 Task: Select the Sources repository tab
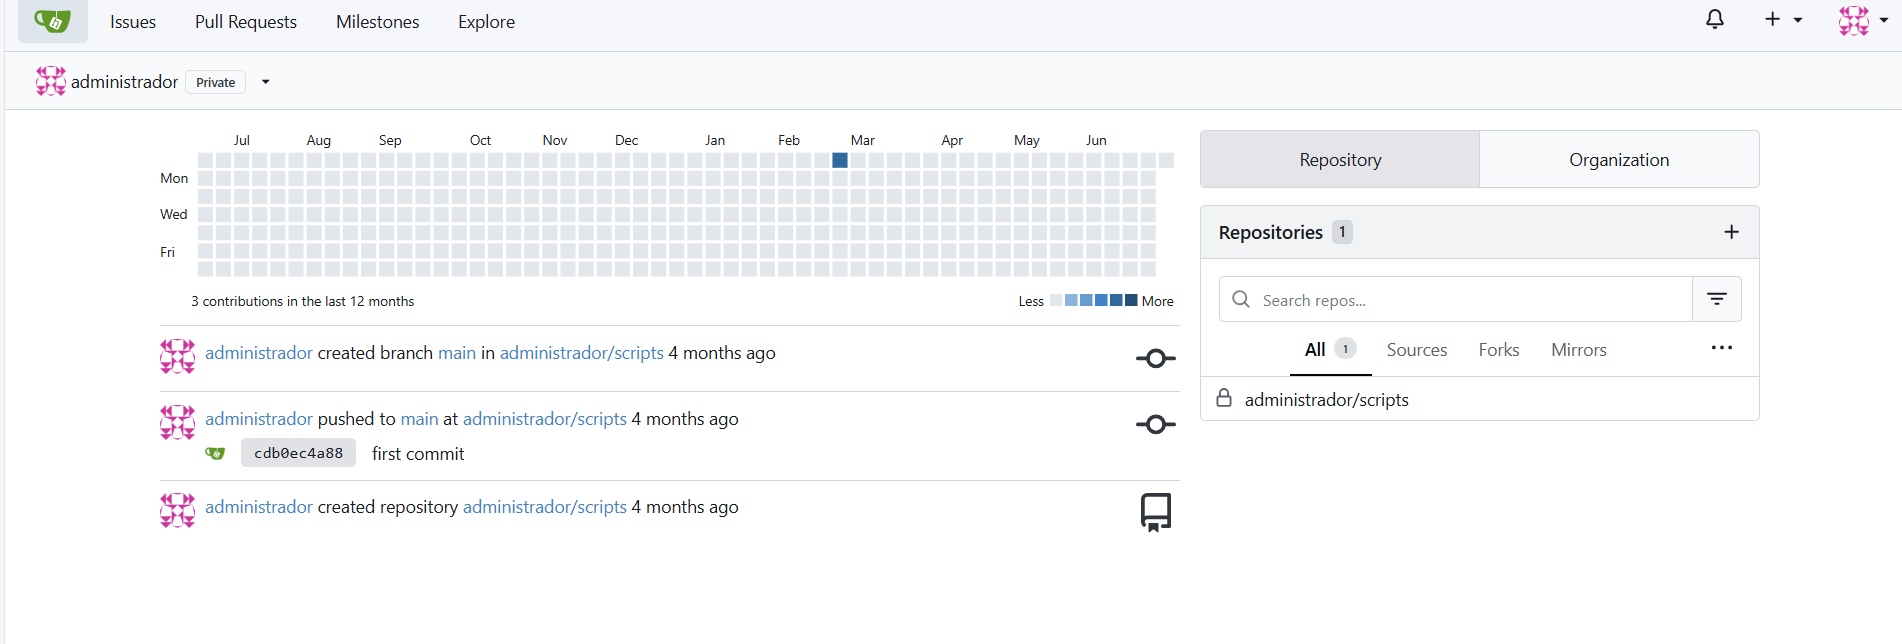pyautogui.click(x=1416, y=350)
